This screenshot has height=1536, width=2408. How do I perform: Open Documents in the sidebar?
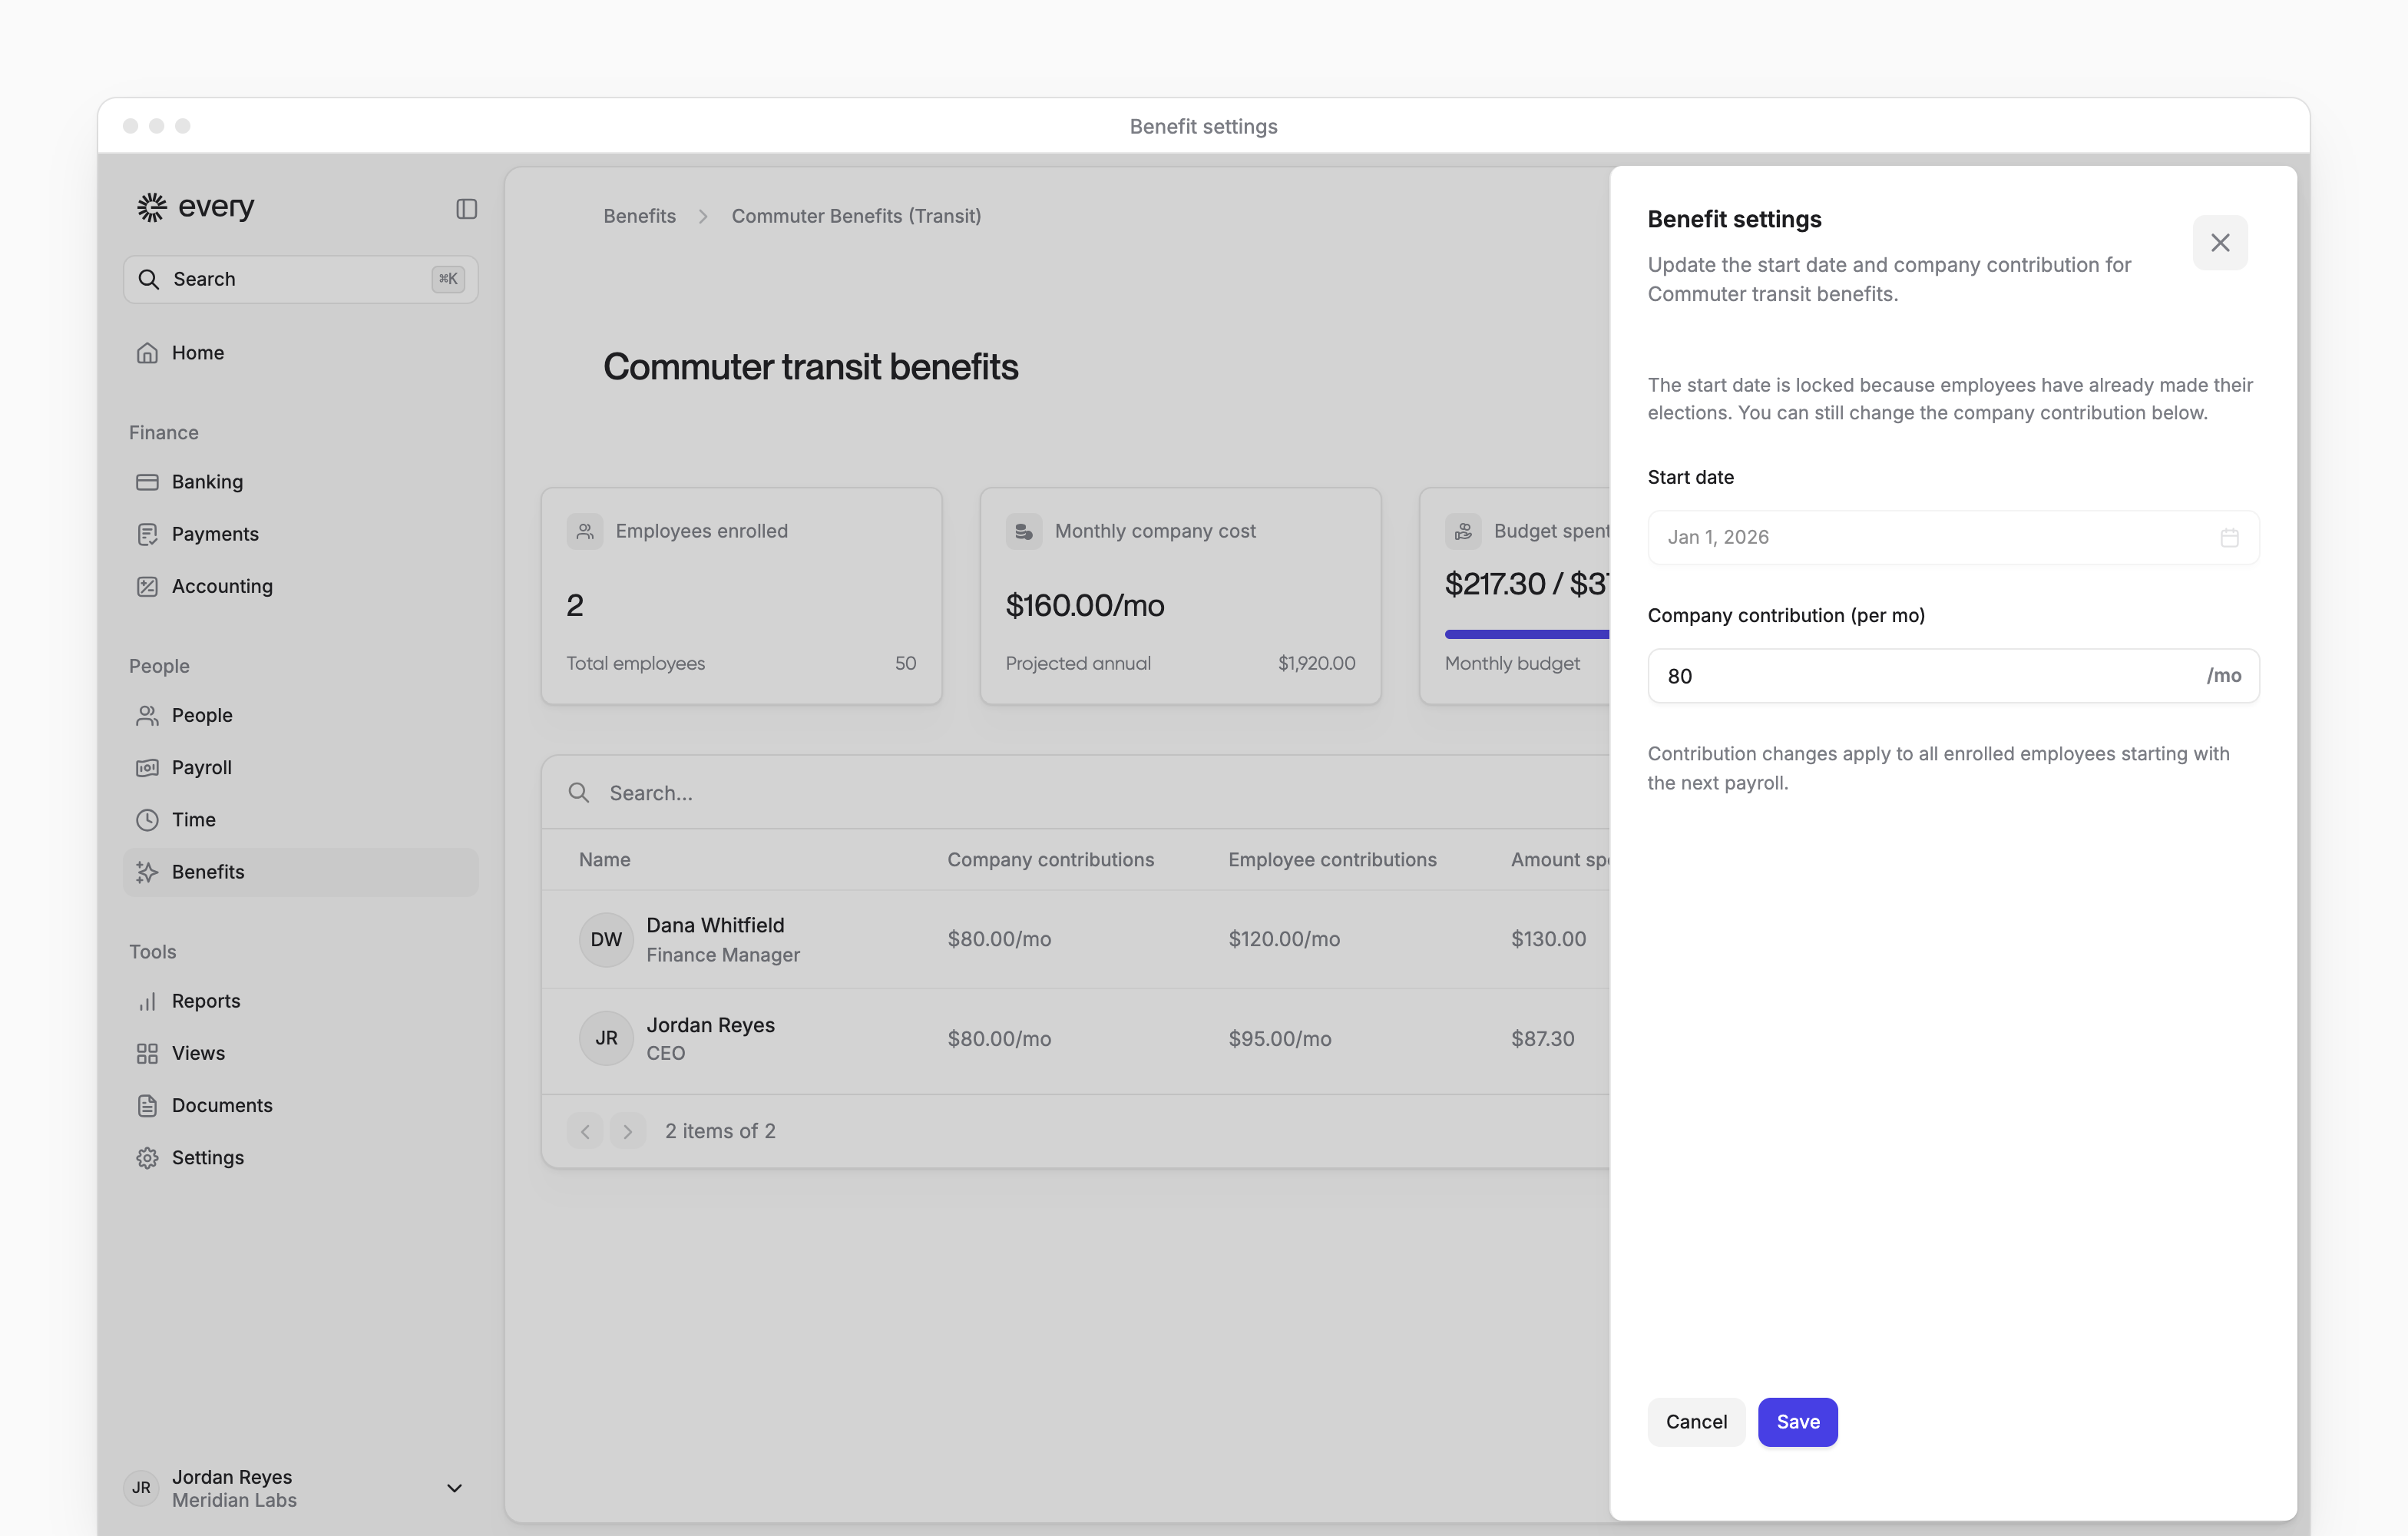(300, 1105)
